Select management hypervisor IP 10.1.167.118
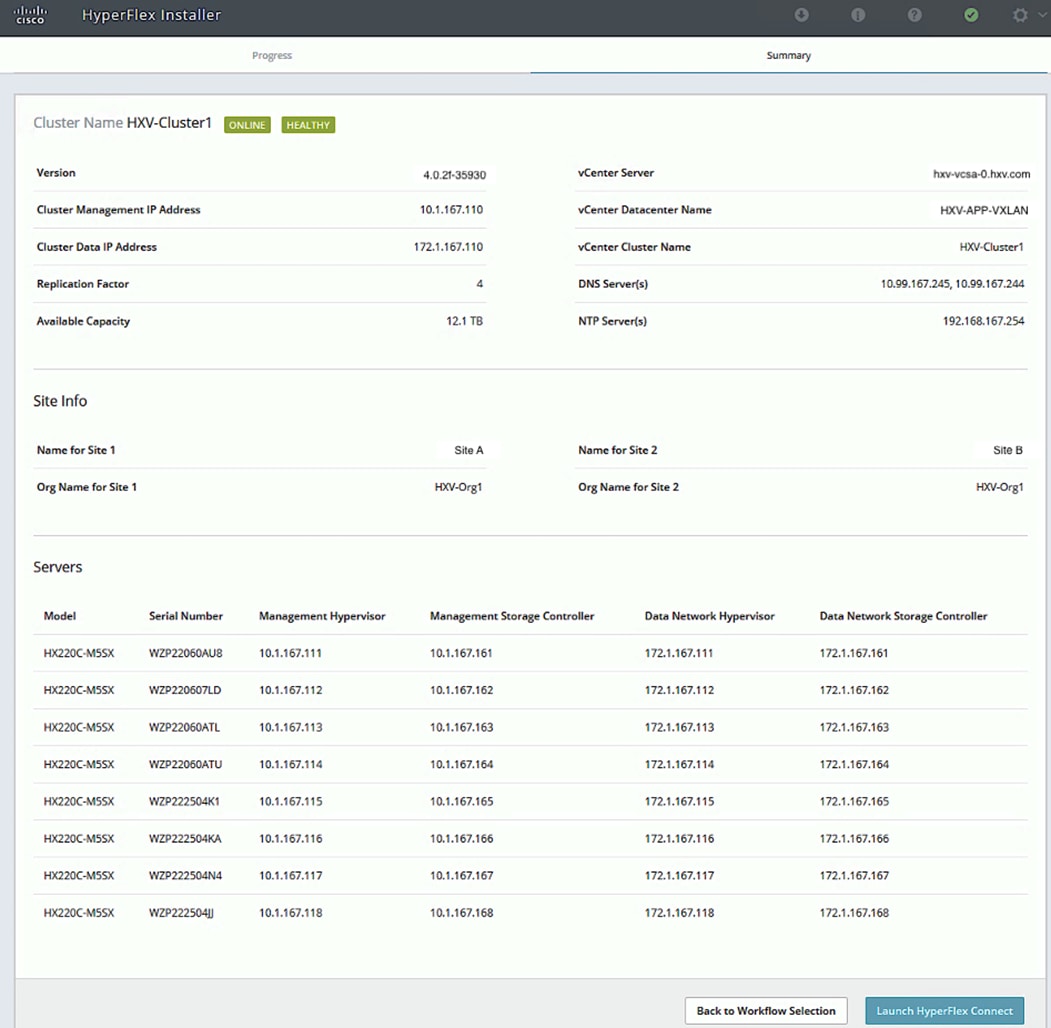This screenshot has width=1051, height=1028. 290,913
